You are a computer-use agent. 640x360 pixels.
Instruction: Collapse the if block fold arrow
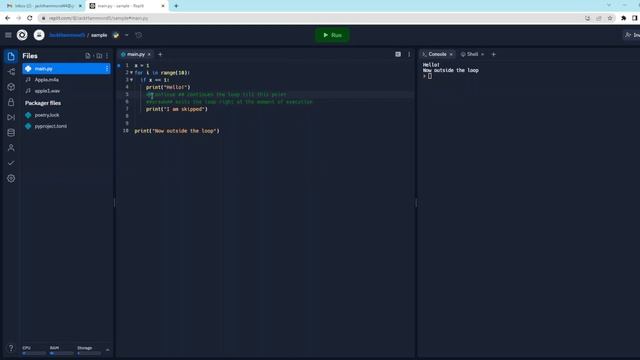(x=131, y=80)
